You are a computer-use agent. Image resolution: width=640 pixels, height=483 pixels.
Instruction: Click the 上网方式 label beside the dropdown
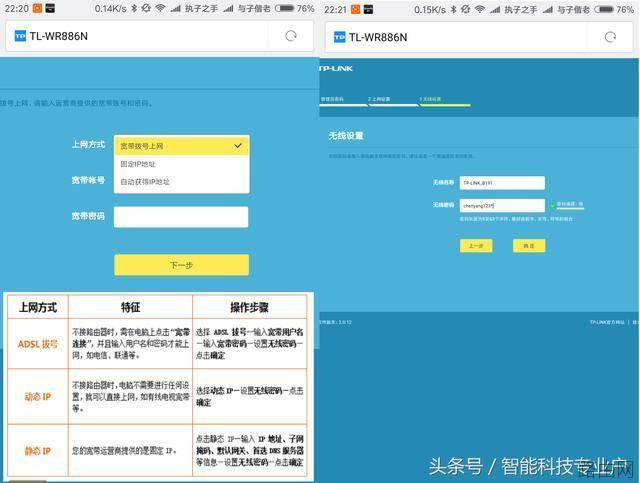[88, 144]
